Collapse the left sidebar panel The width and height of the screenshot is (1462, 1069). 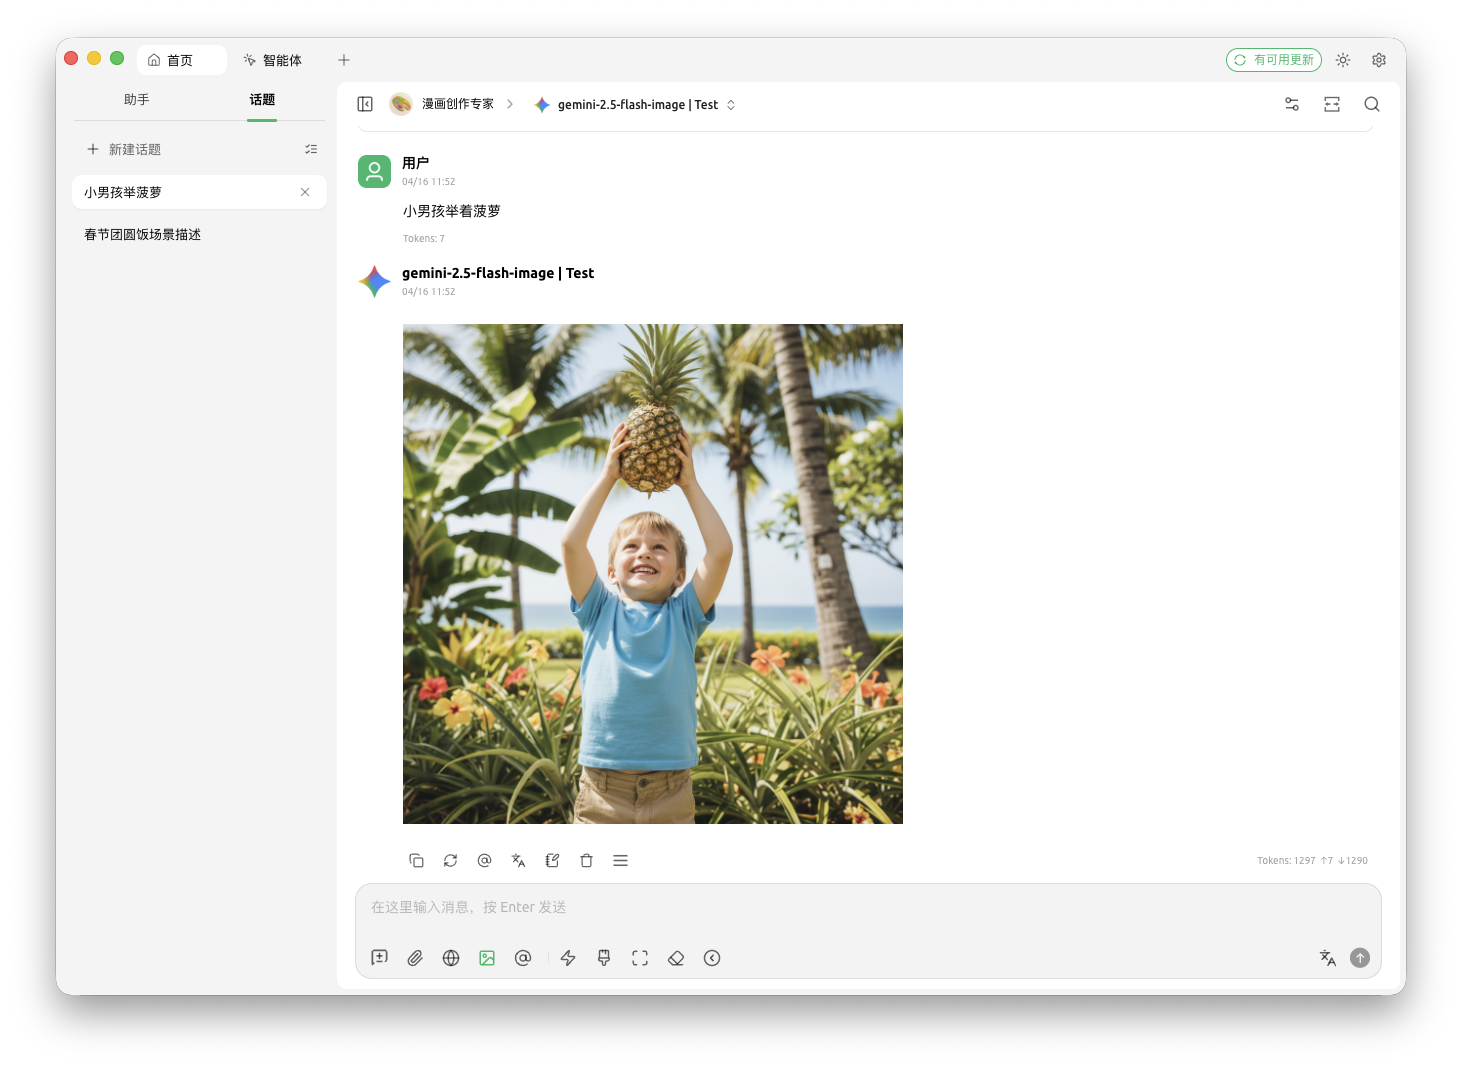tap(365, 104)
